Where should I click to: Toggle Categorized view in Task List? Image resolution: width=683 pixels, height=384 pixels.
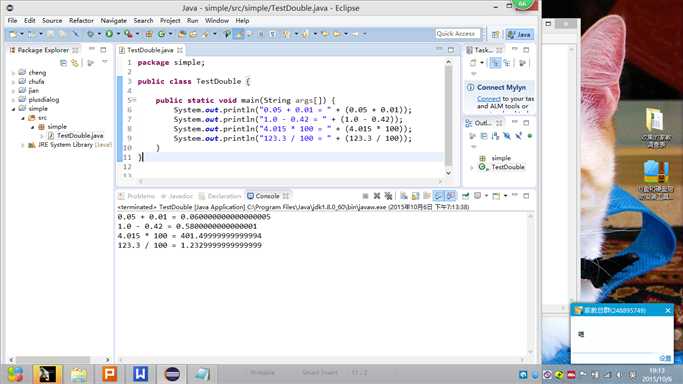pos(496,63)
